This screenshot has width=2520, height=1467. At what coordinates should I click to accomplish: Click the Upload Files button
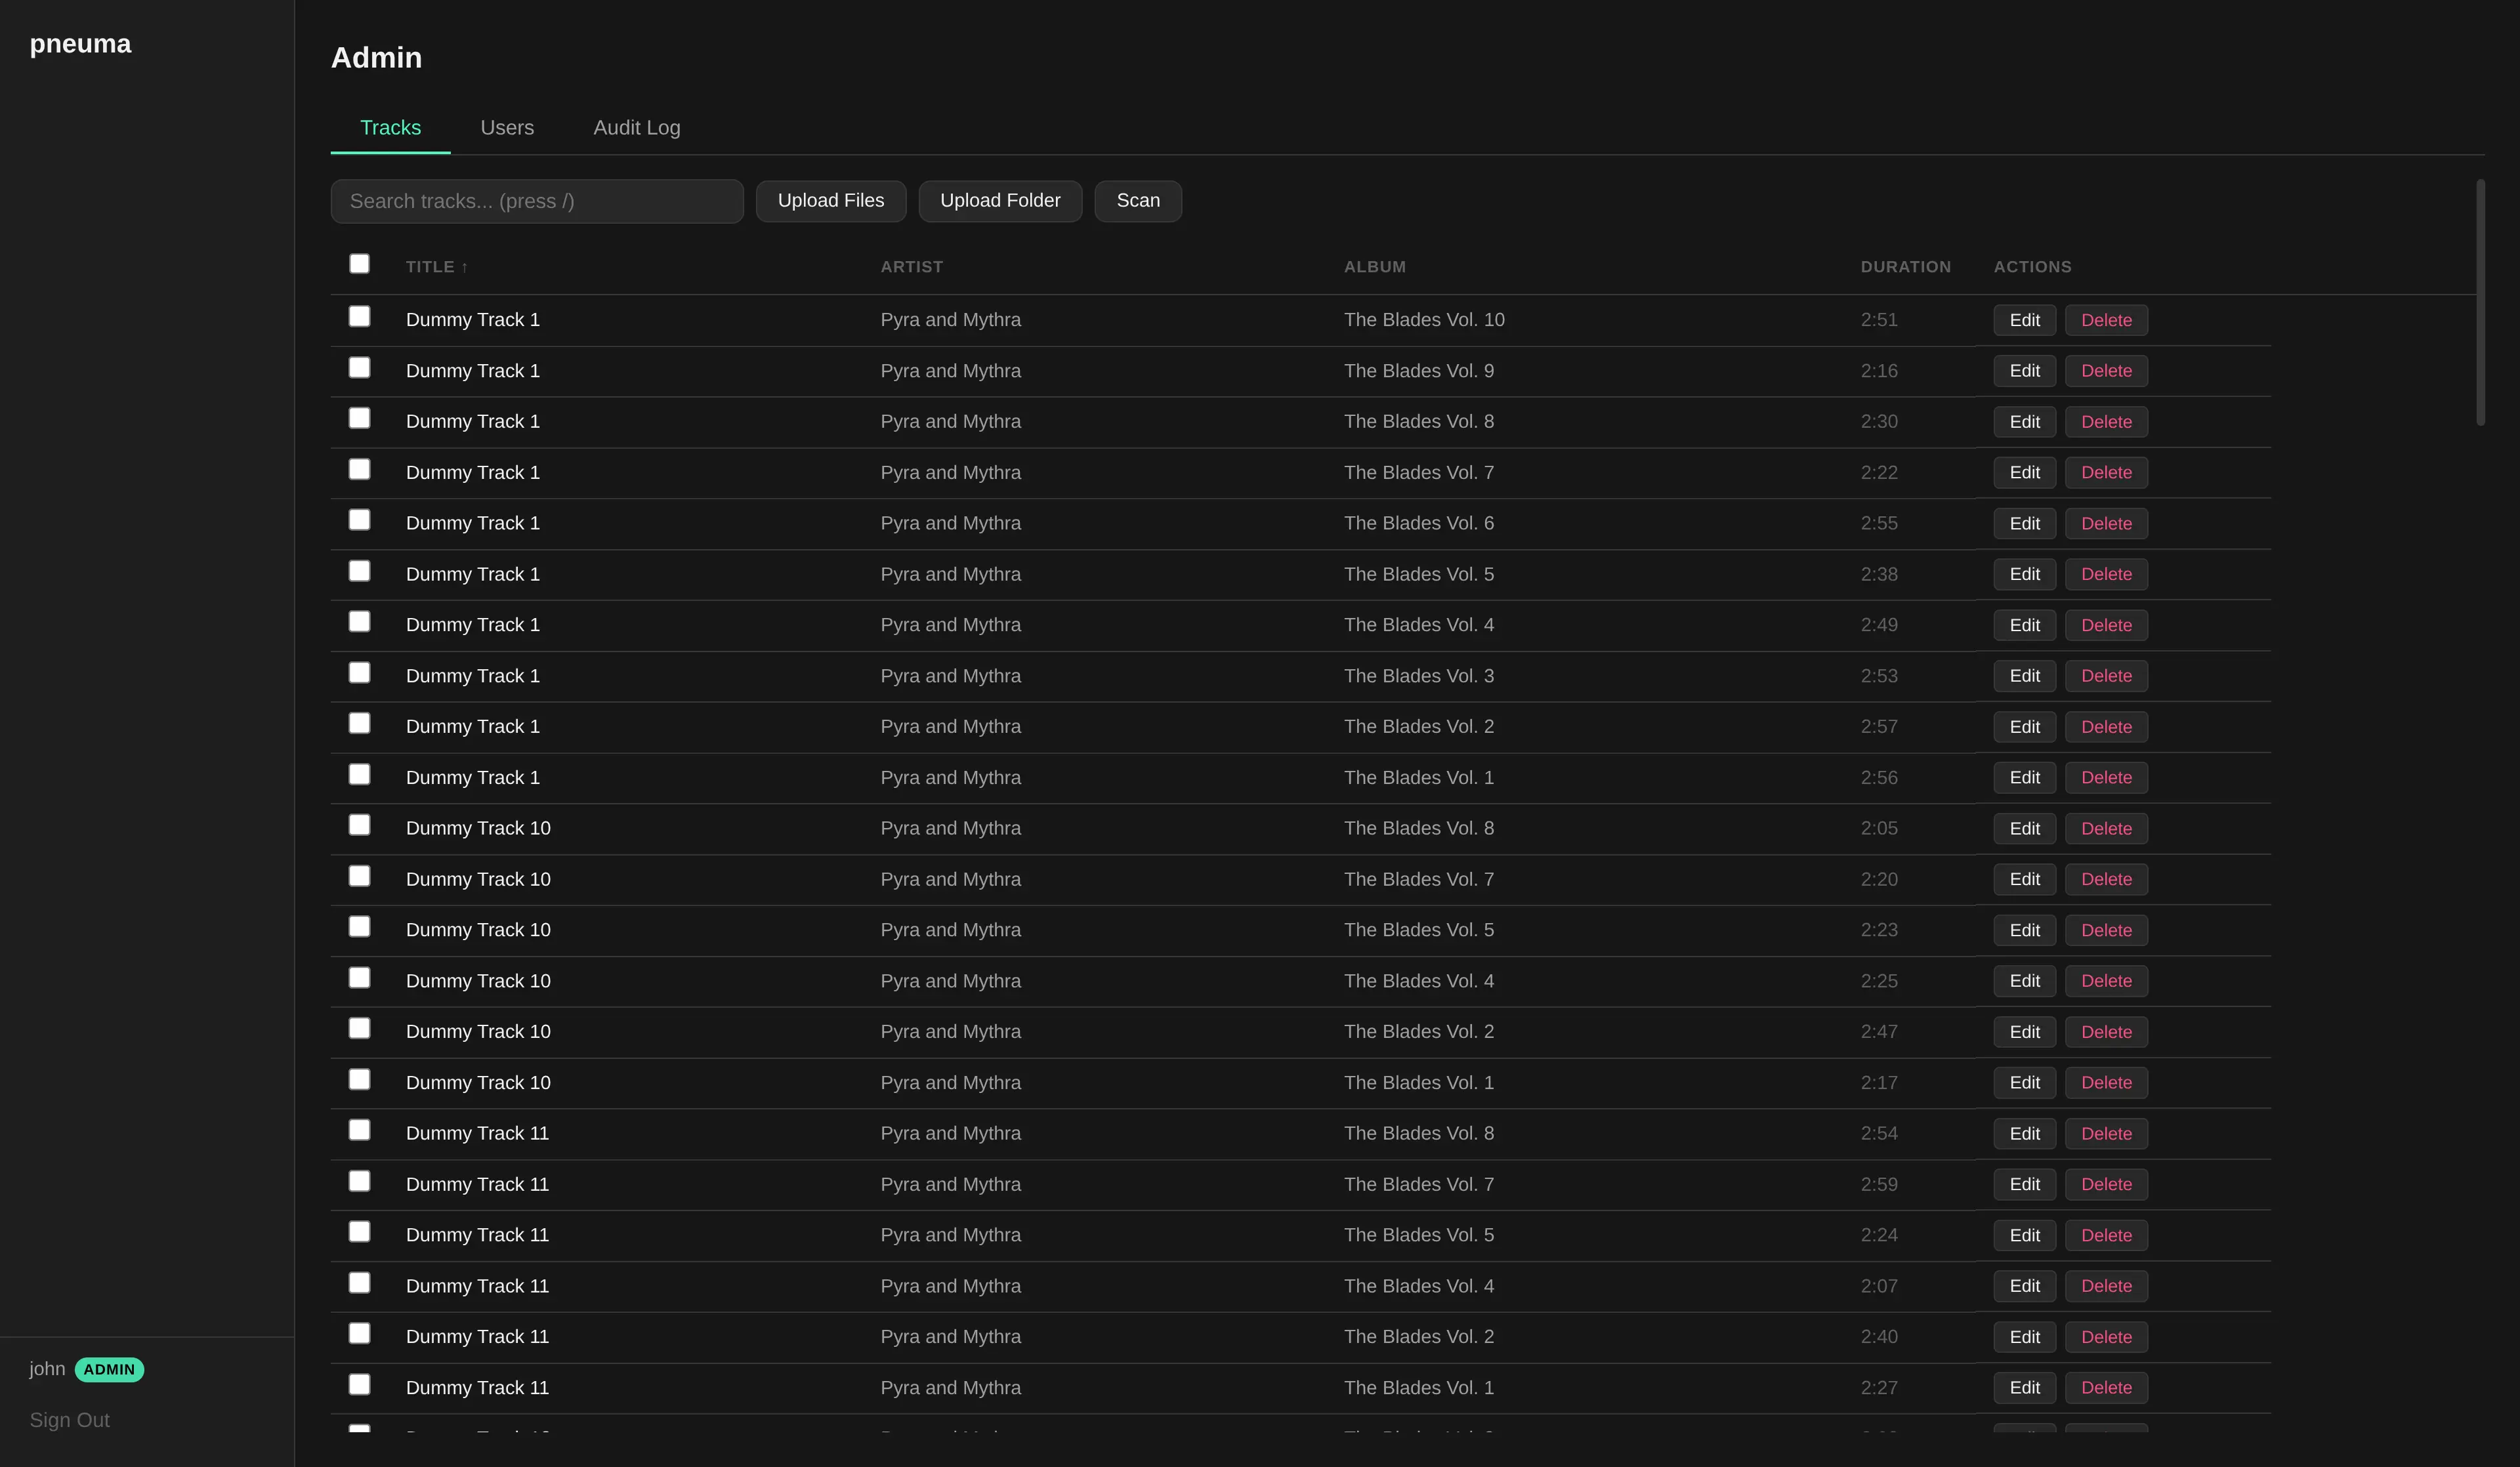(x=831, y=201)
